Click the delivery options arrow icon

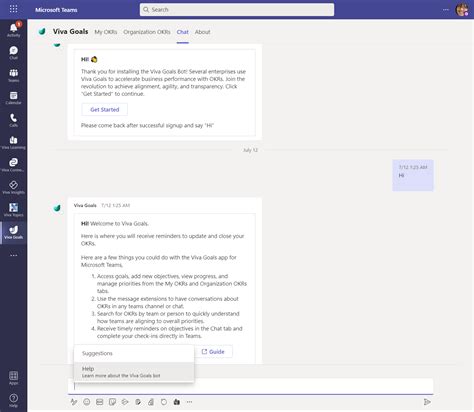(x=125, y=402)
